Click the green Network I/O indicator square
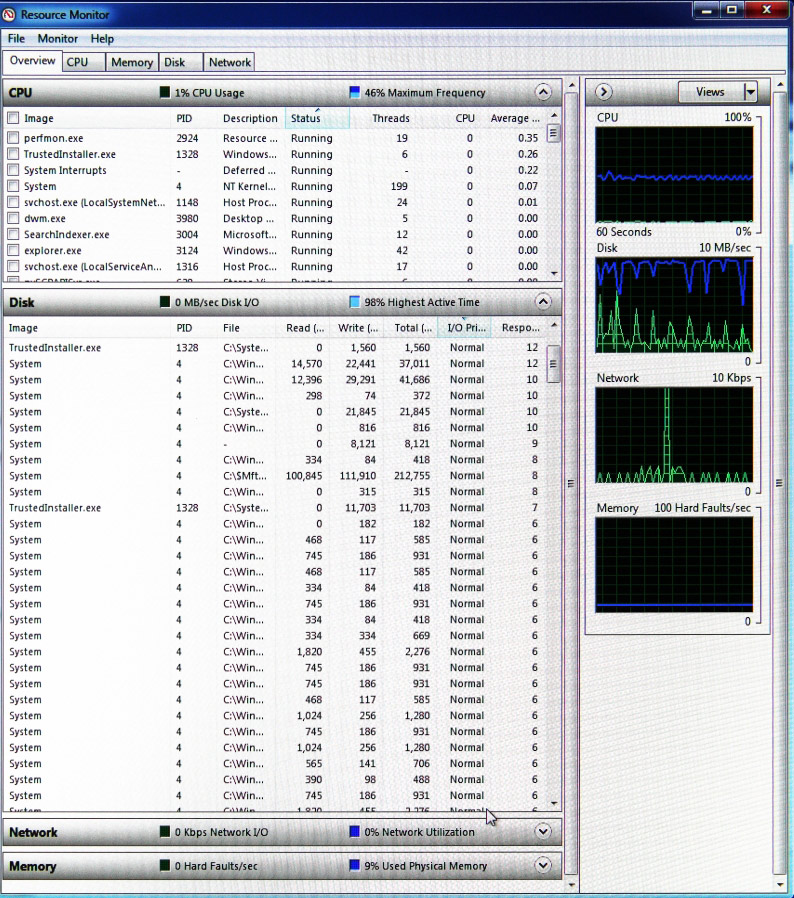This screenshot has width=794, height=898. click(x=165, y=832)
